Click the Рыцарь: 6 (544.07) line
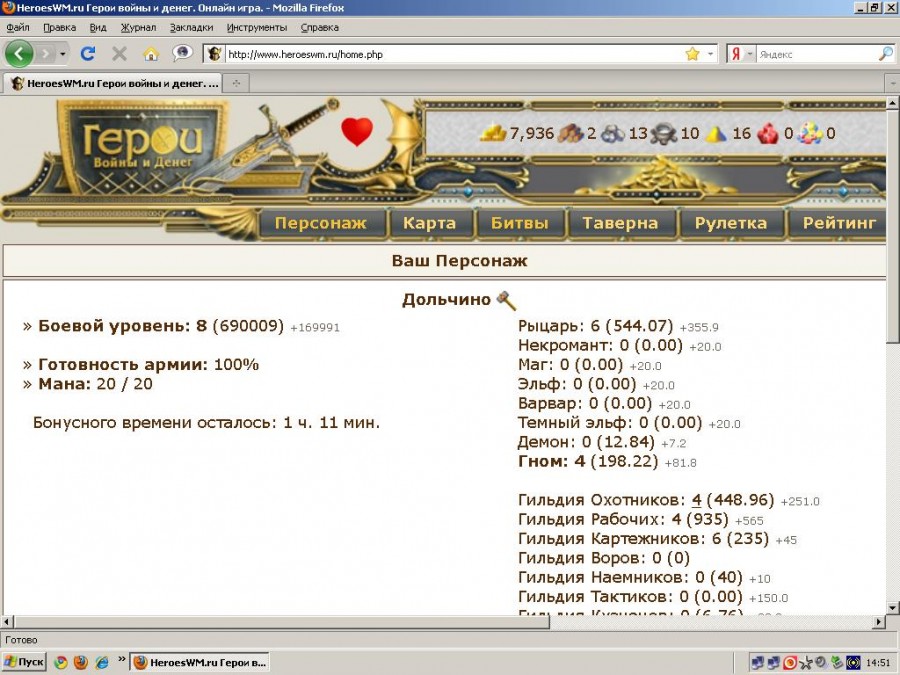This screenshot has height=675, width=900. click(x=595, y=326)
